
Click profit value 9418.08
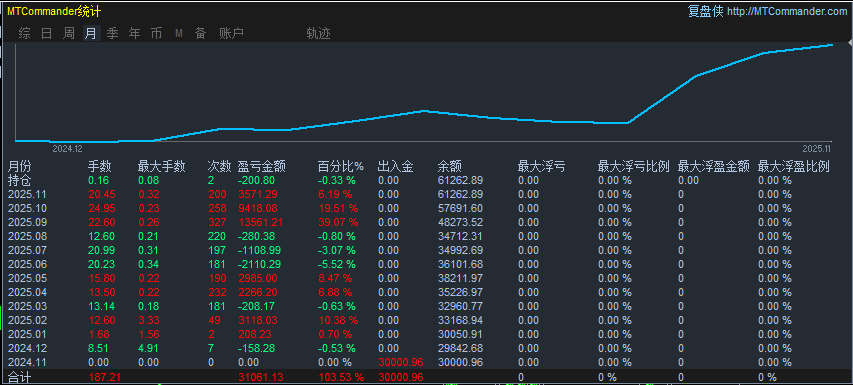click(258, 208)
